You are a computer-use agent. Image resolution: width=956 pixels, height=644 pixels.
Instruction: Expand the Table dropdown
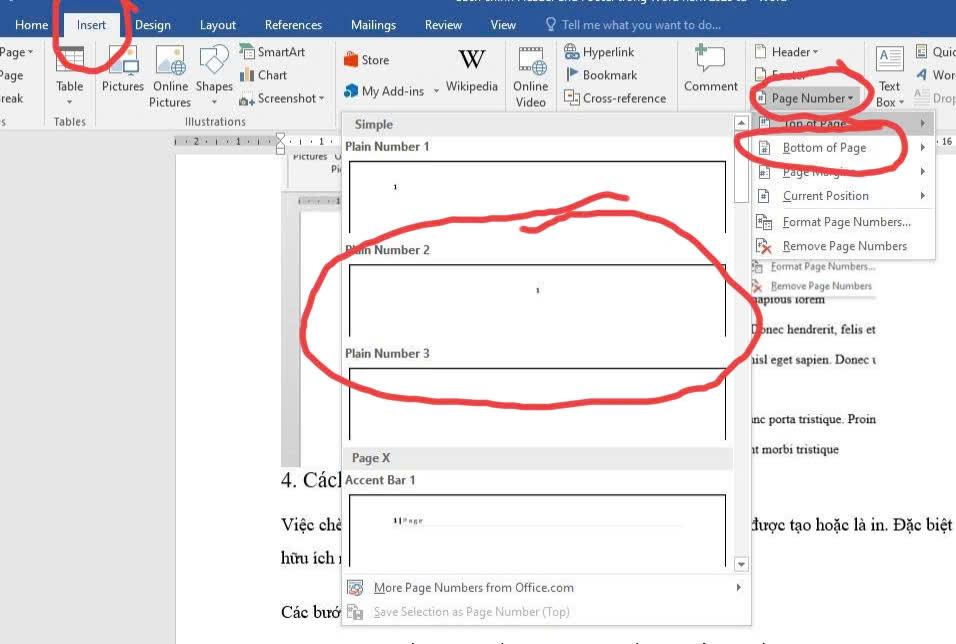point(70,100)
